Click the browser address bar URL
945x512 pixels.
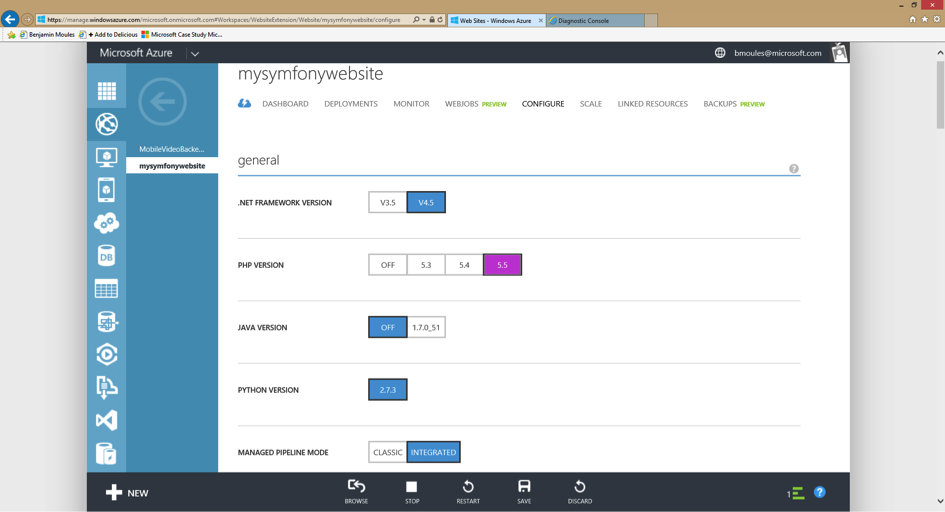(x=223, y=20)
